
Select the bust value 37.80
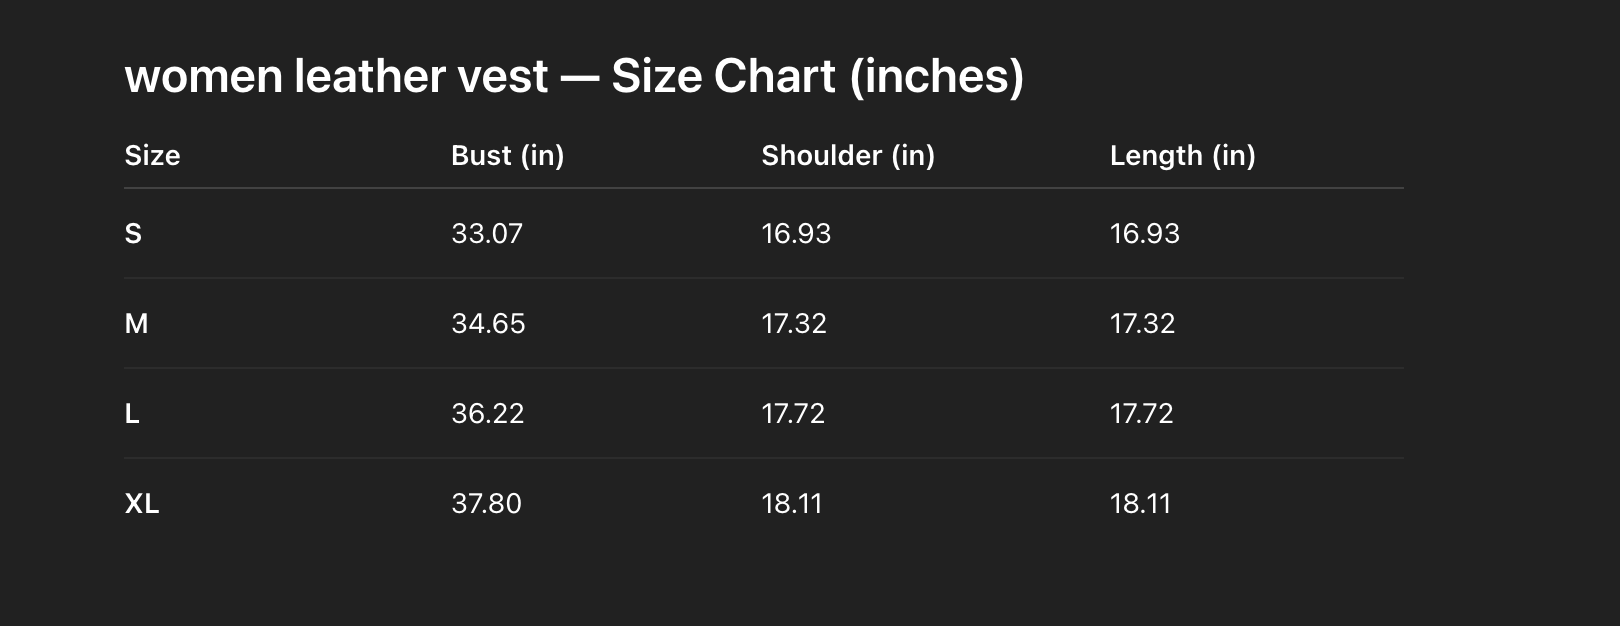tap(486, 504)
